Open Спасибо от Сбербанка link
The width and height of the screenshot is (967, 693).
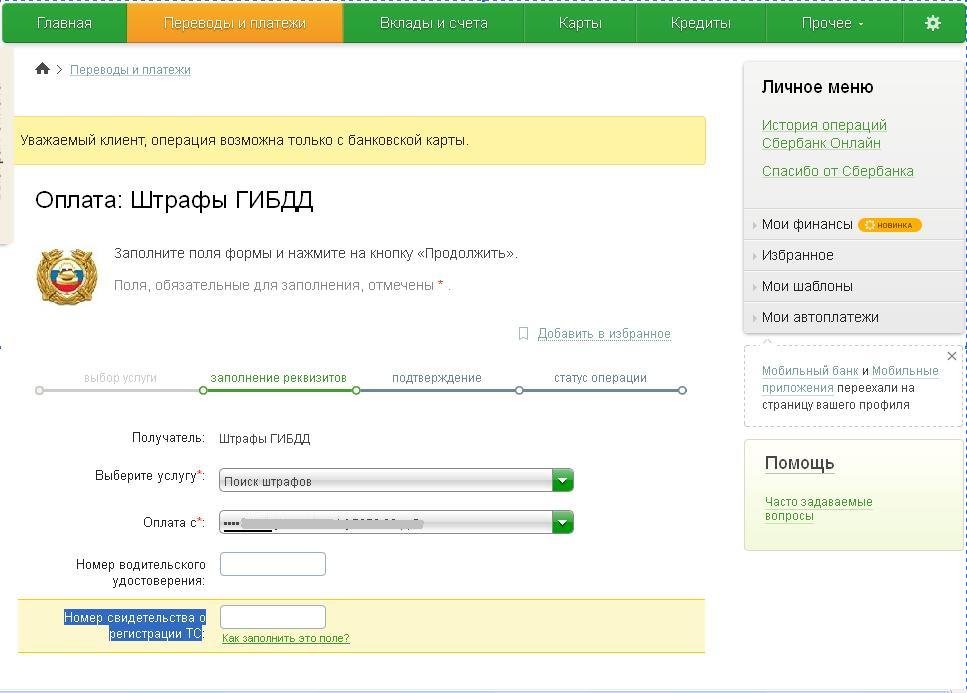pyautogui.click(x=837, y=171)
